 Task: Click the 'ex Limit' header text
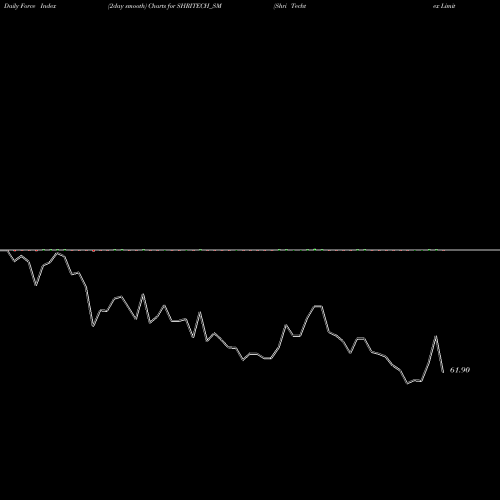444,6
